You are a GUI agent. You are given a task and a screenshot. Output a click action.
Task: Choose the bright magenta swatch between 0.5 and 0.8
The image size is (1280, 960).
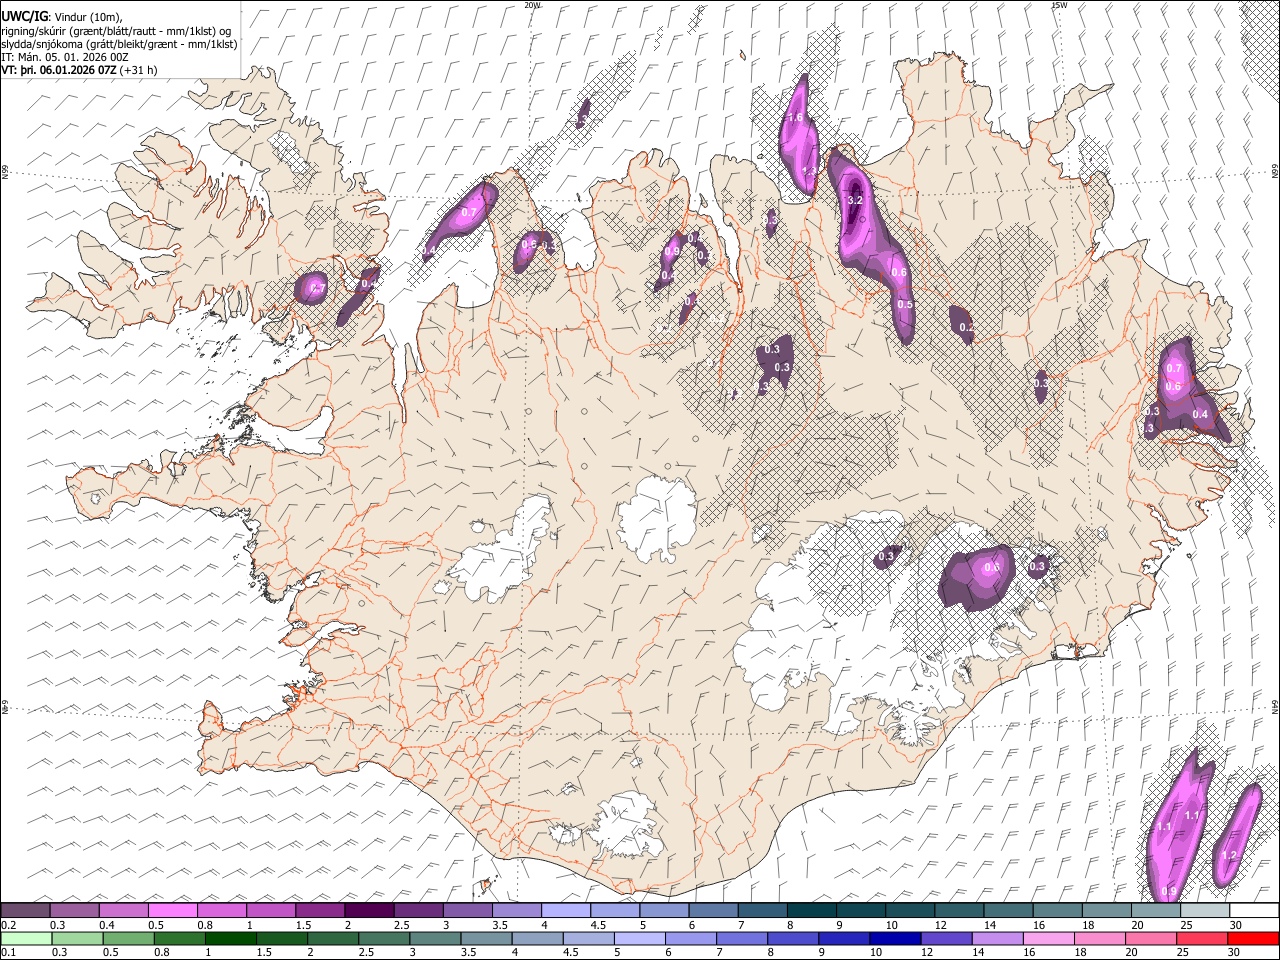172,910
